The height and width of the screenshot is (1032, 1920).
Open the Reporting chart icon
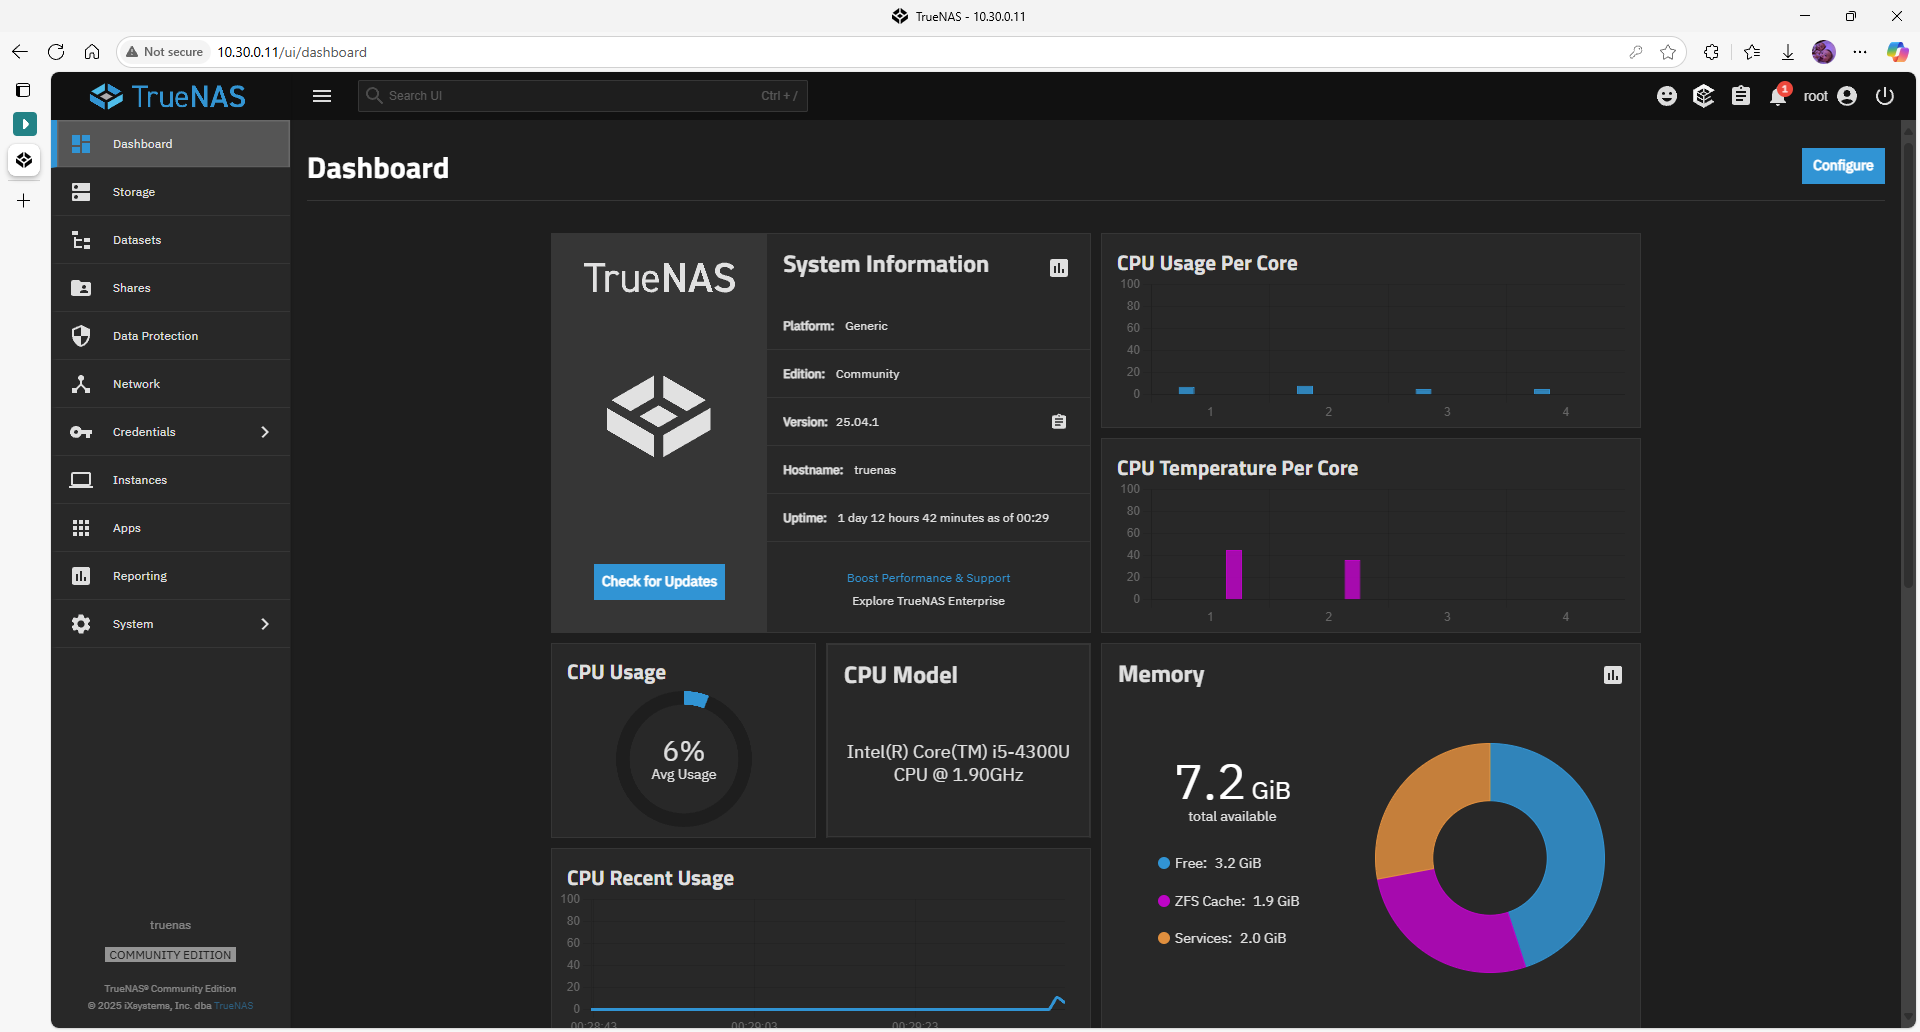(x=81, y=576)
